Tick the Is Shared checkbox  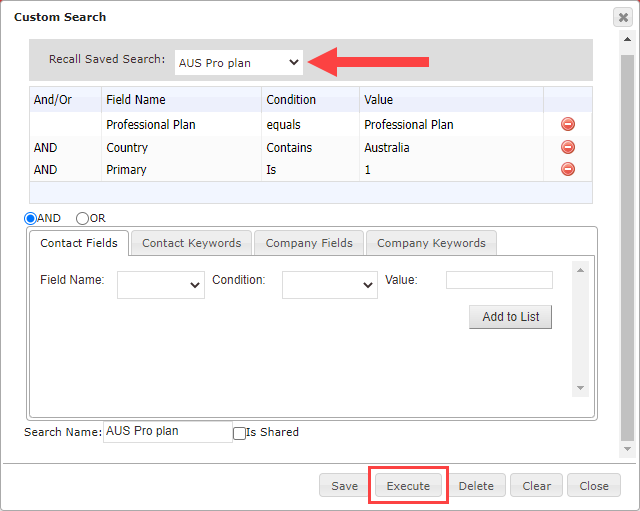pyautogui.click(x=239, y=433)
